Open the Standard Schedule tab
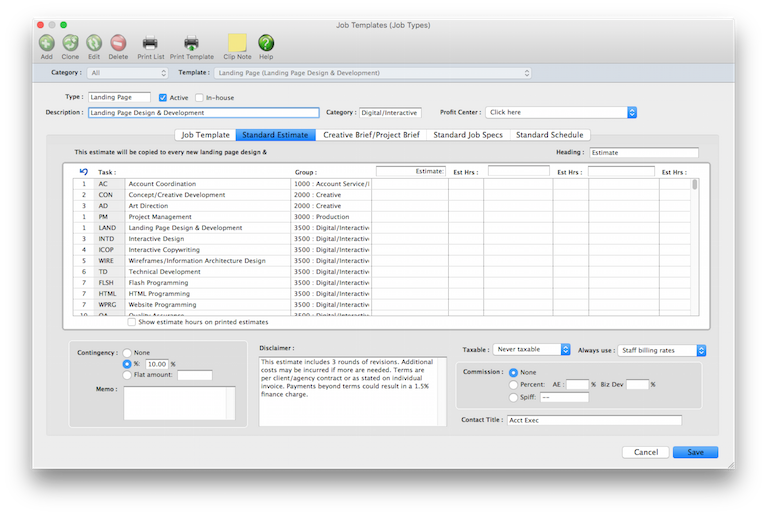The width and height of the screenshot is (767, 515). point(549,135)
